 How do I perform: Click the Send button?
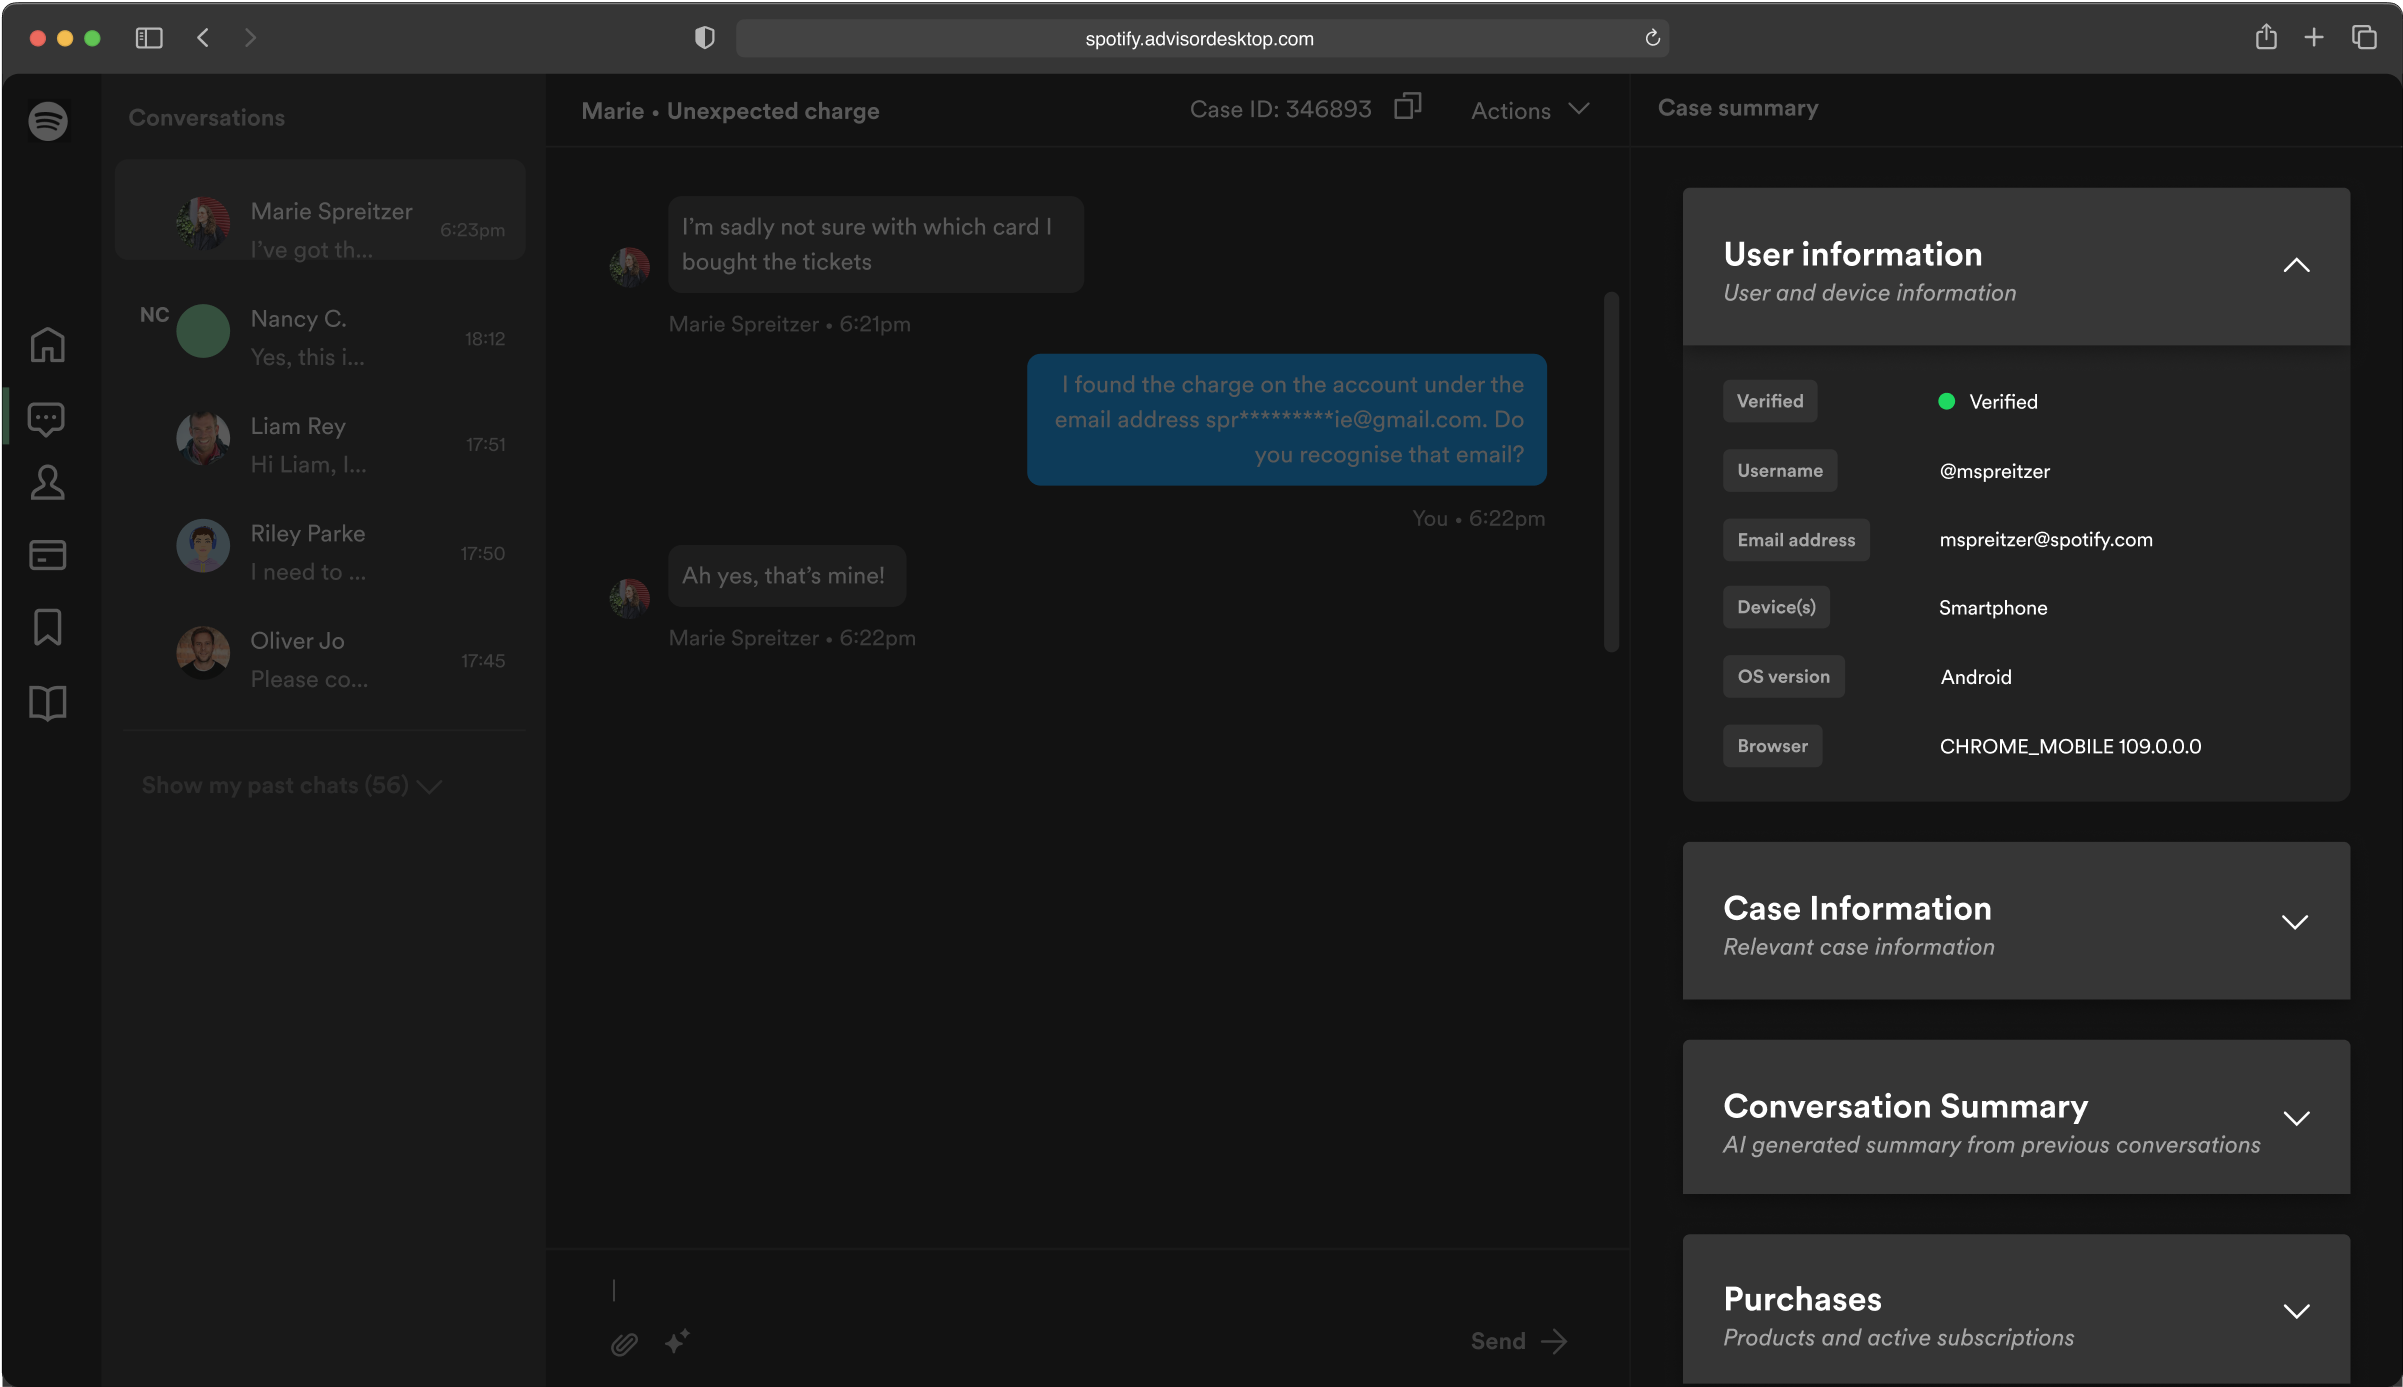tap(1517, 1341)
